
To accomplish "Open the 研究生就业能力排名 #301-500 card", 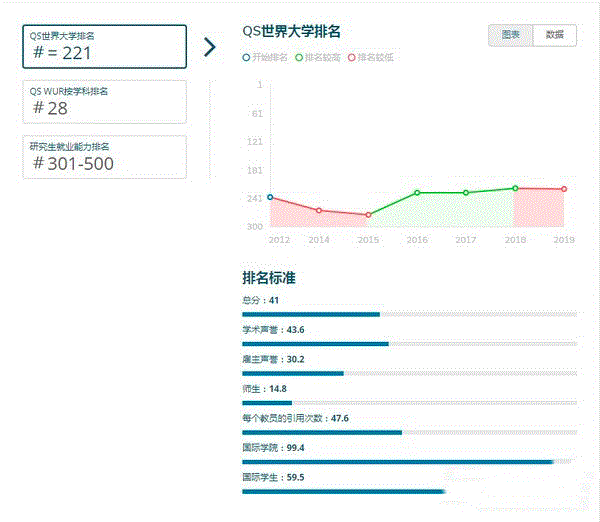I will tap(104, 157).
